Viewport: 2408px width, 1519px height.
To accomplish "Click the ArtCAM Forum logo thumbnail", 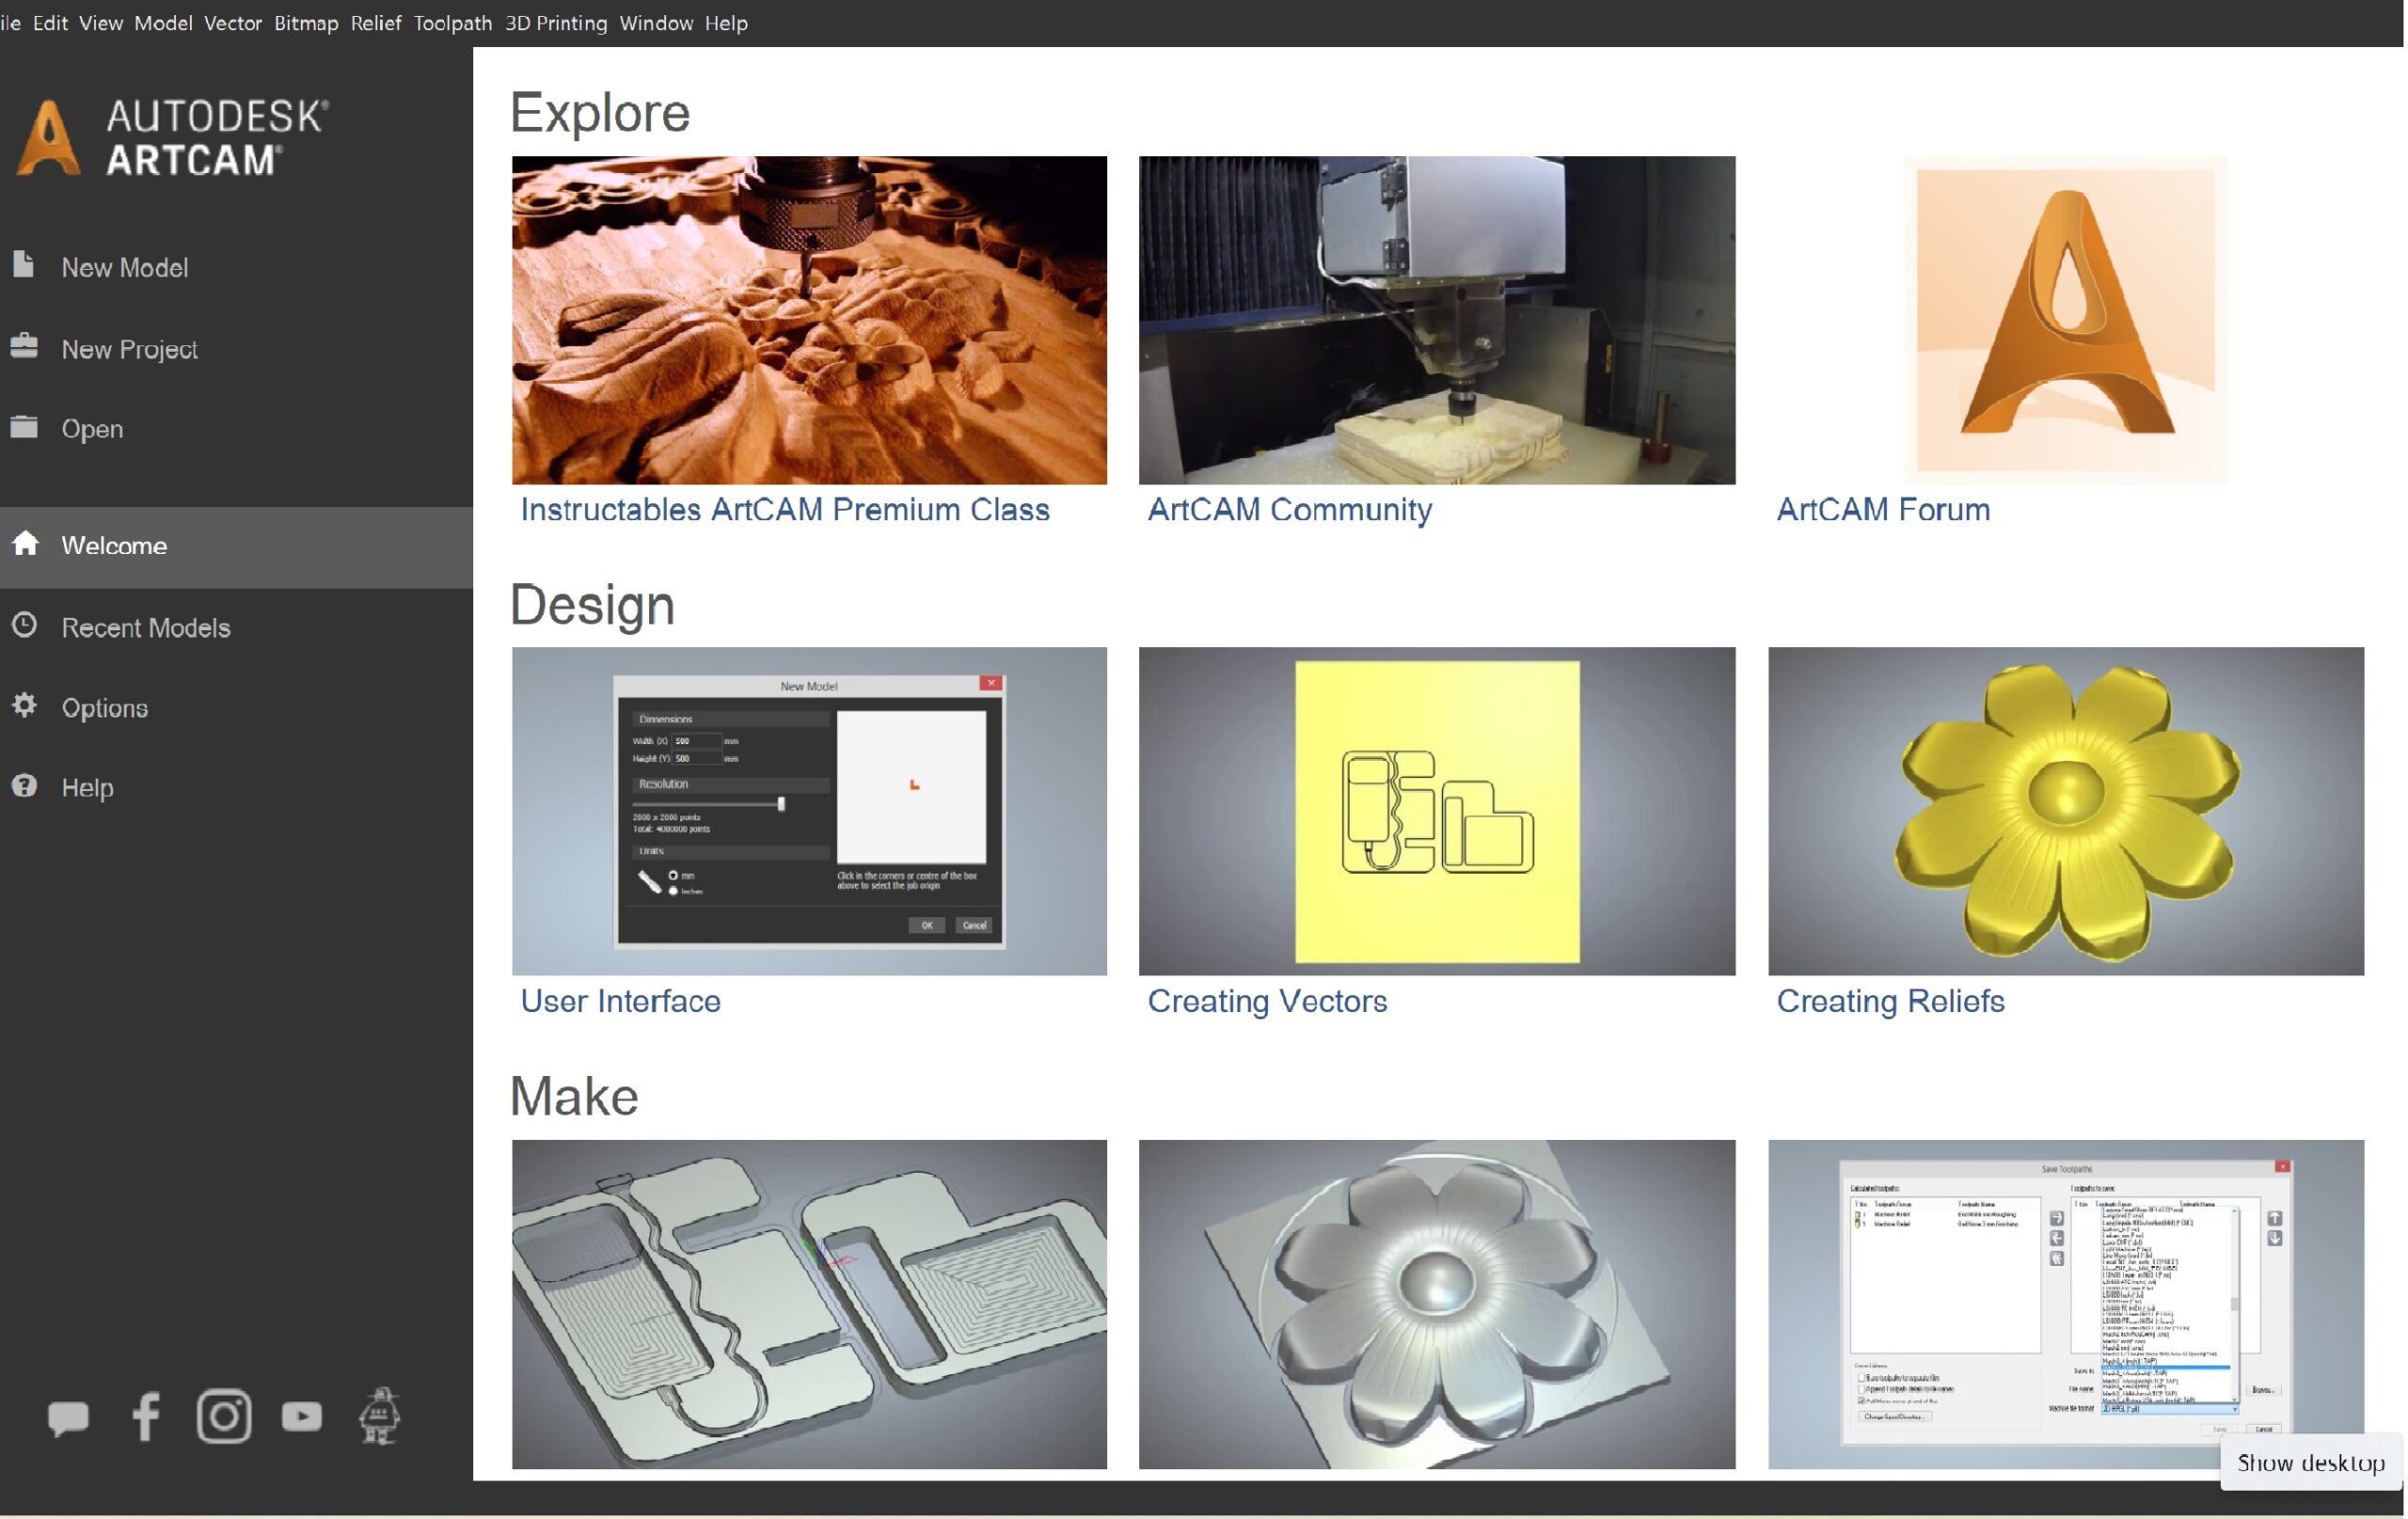I will tap(2065, 320).
